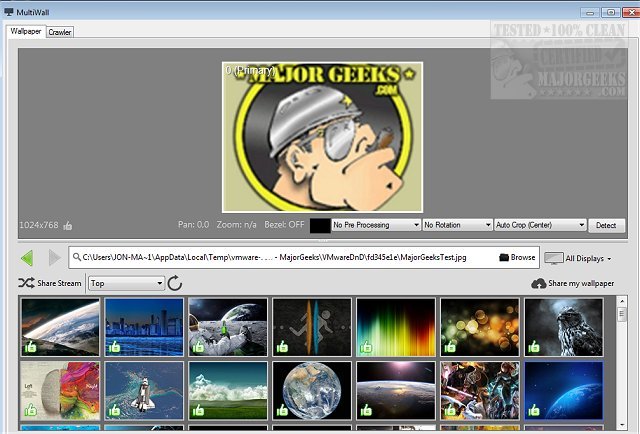Like the space shuttle wallpaper
Viewport: 640px width, 434px height.
(x=114, y=410)
